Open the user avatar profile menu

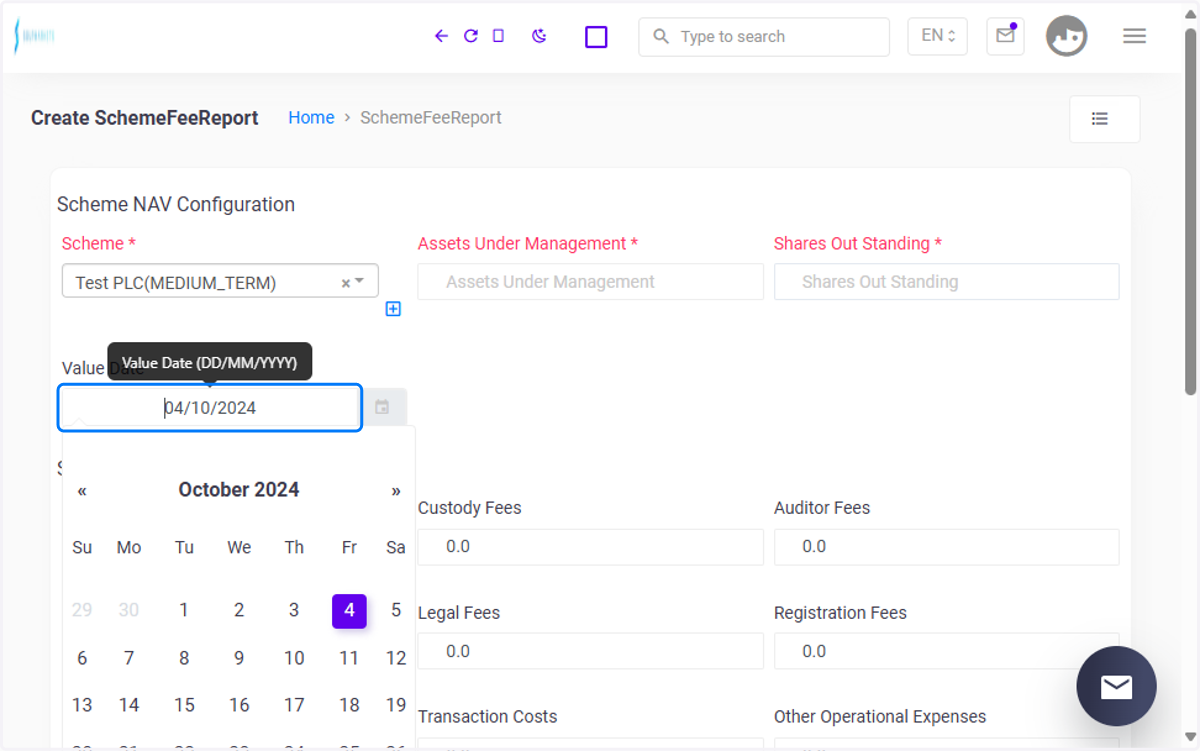pyautogui.click(x=1066, y=36)
